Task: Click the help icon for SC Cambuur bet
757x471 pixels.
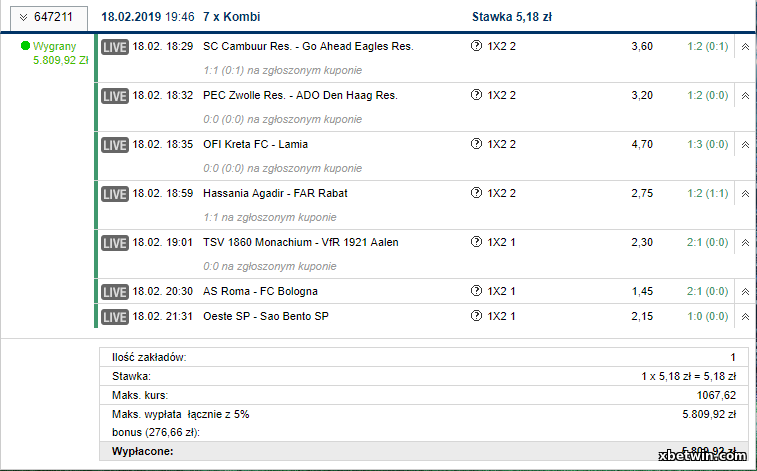Action: coord(477,46)
